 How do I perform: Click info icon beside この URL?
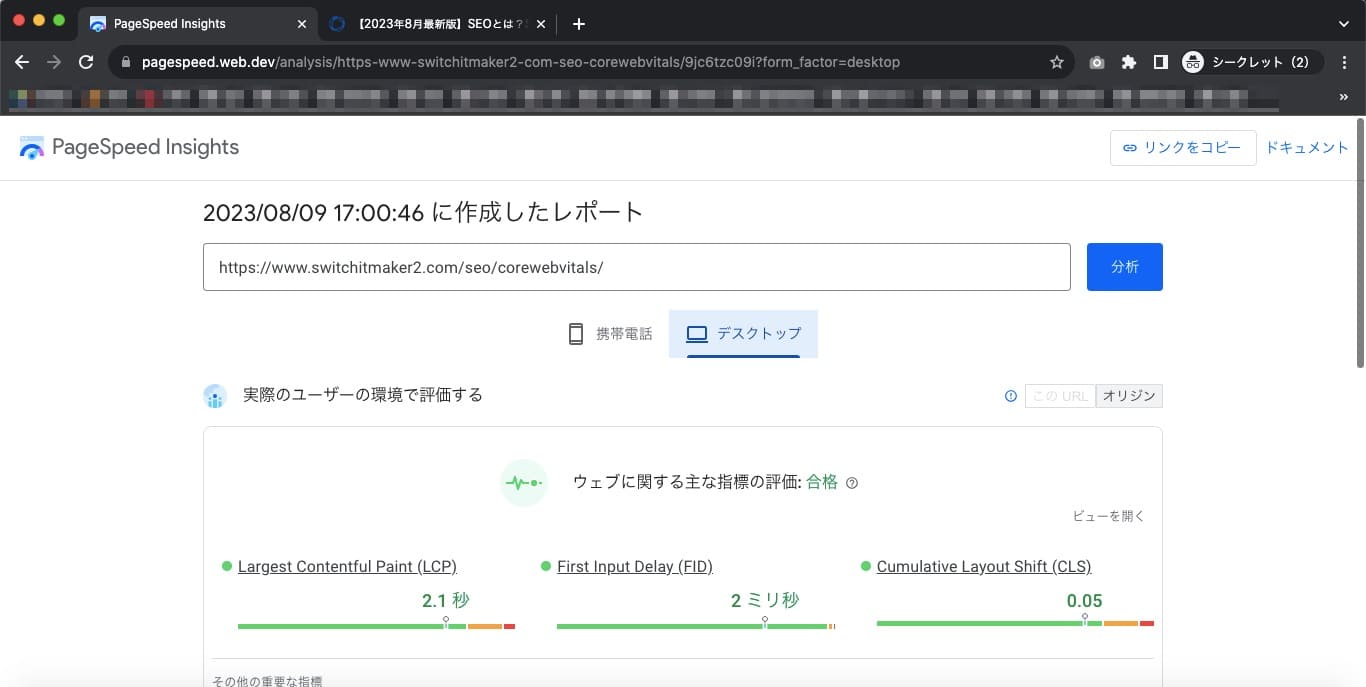click(1010, 396)
